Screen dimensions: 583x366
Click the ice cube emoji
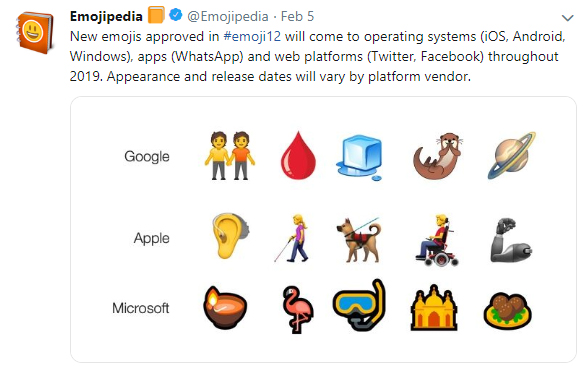pos(360,157)
